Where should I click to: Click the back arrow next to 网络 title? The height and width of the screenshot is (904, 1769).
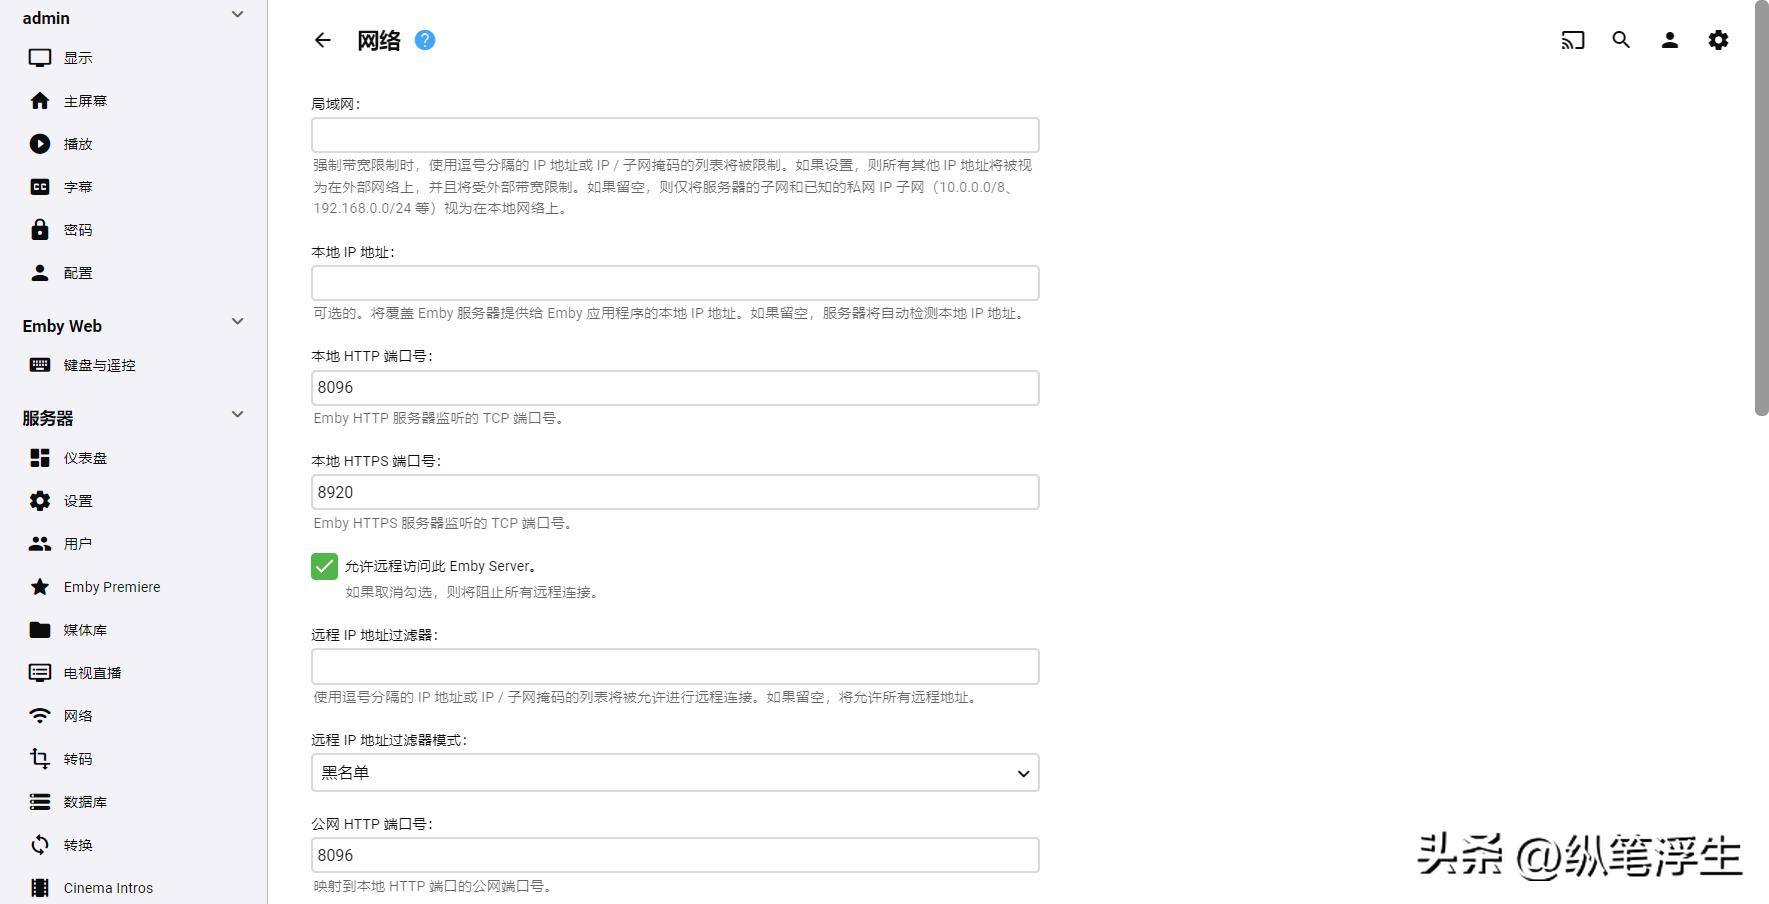click(x=321, y=40)
